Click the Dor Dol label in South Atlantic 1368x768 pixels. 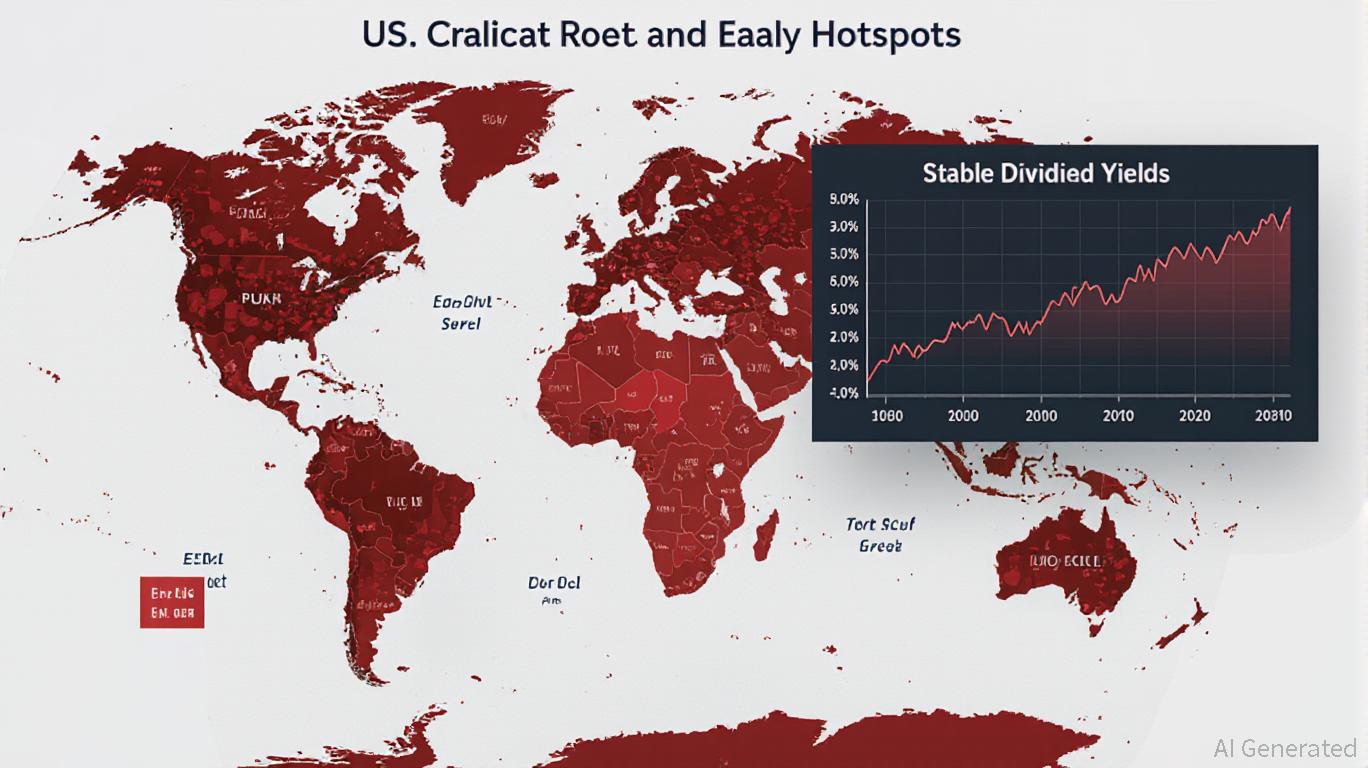pos(554,584)
